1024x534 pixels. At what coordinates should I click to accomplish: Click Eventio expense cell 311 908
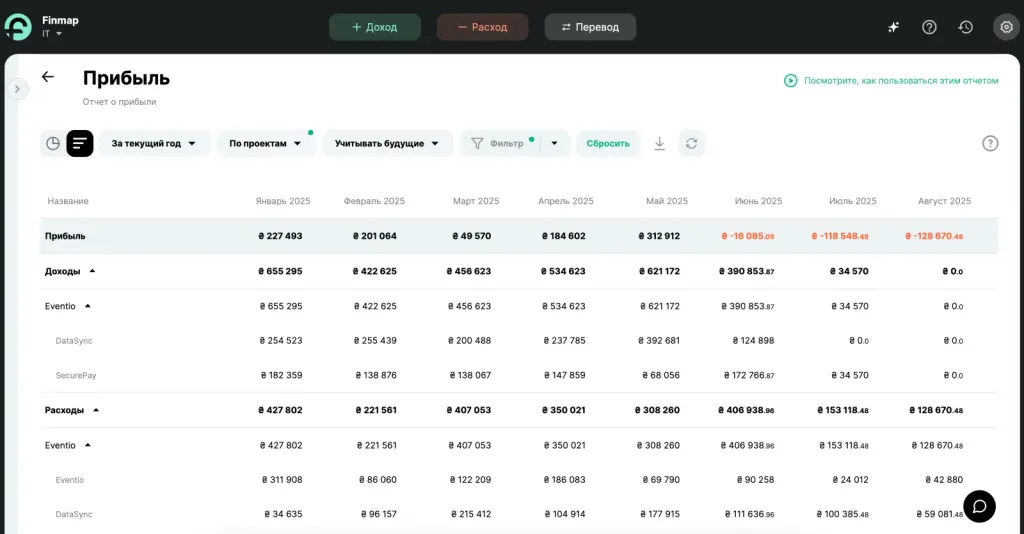tap(282, 480)
